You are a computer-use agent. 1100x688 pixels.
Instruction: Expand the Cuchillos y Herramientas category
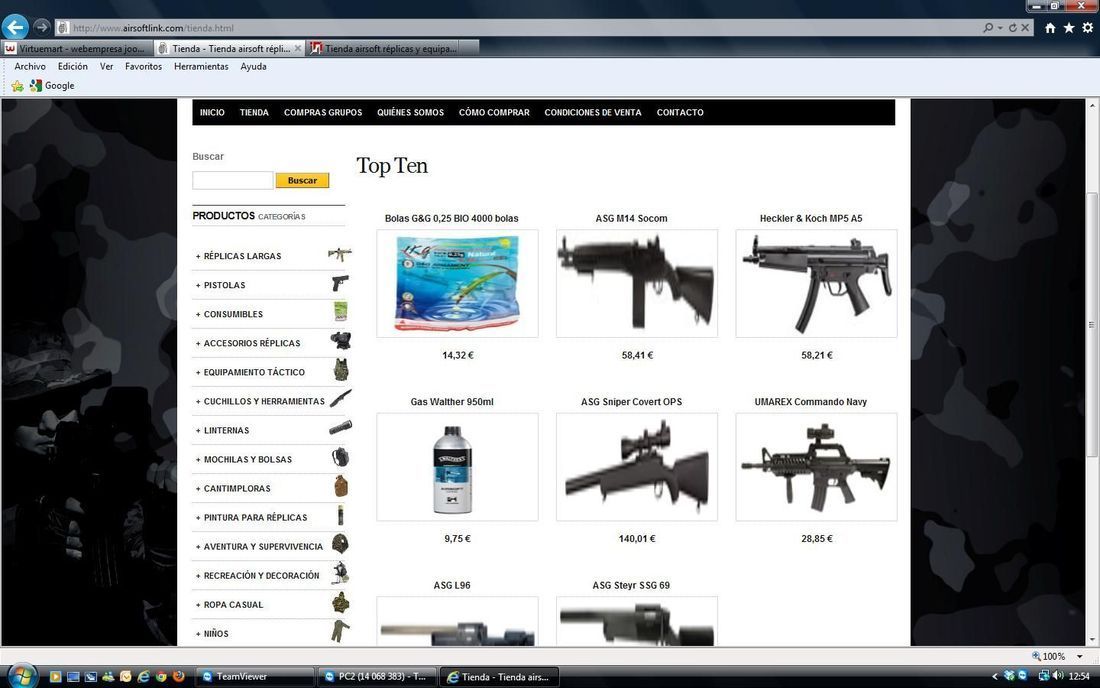tap(260, 401)
